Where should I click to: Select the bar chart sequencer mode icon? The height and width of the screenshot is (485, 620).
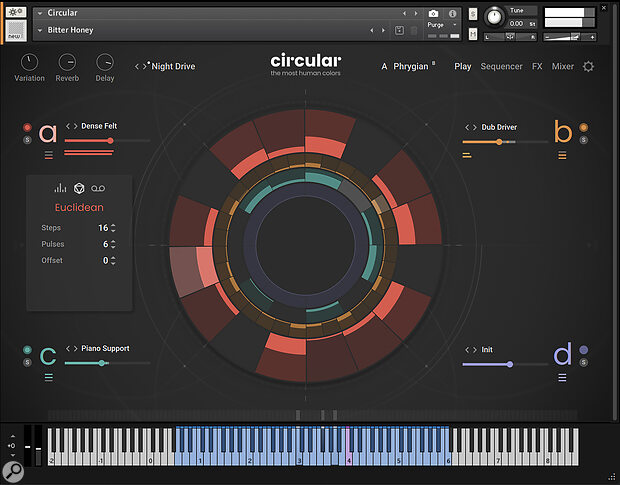60,188
